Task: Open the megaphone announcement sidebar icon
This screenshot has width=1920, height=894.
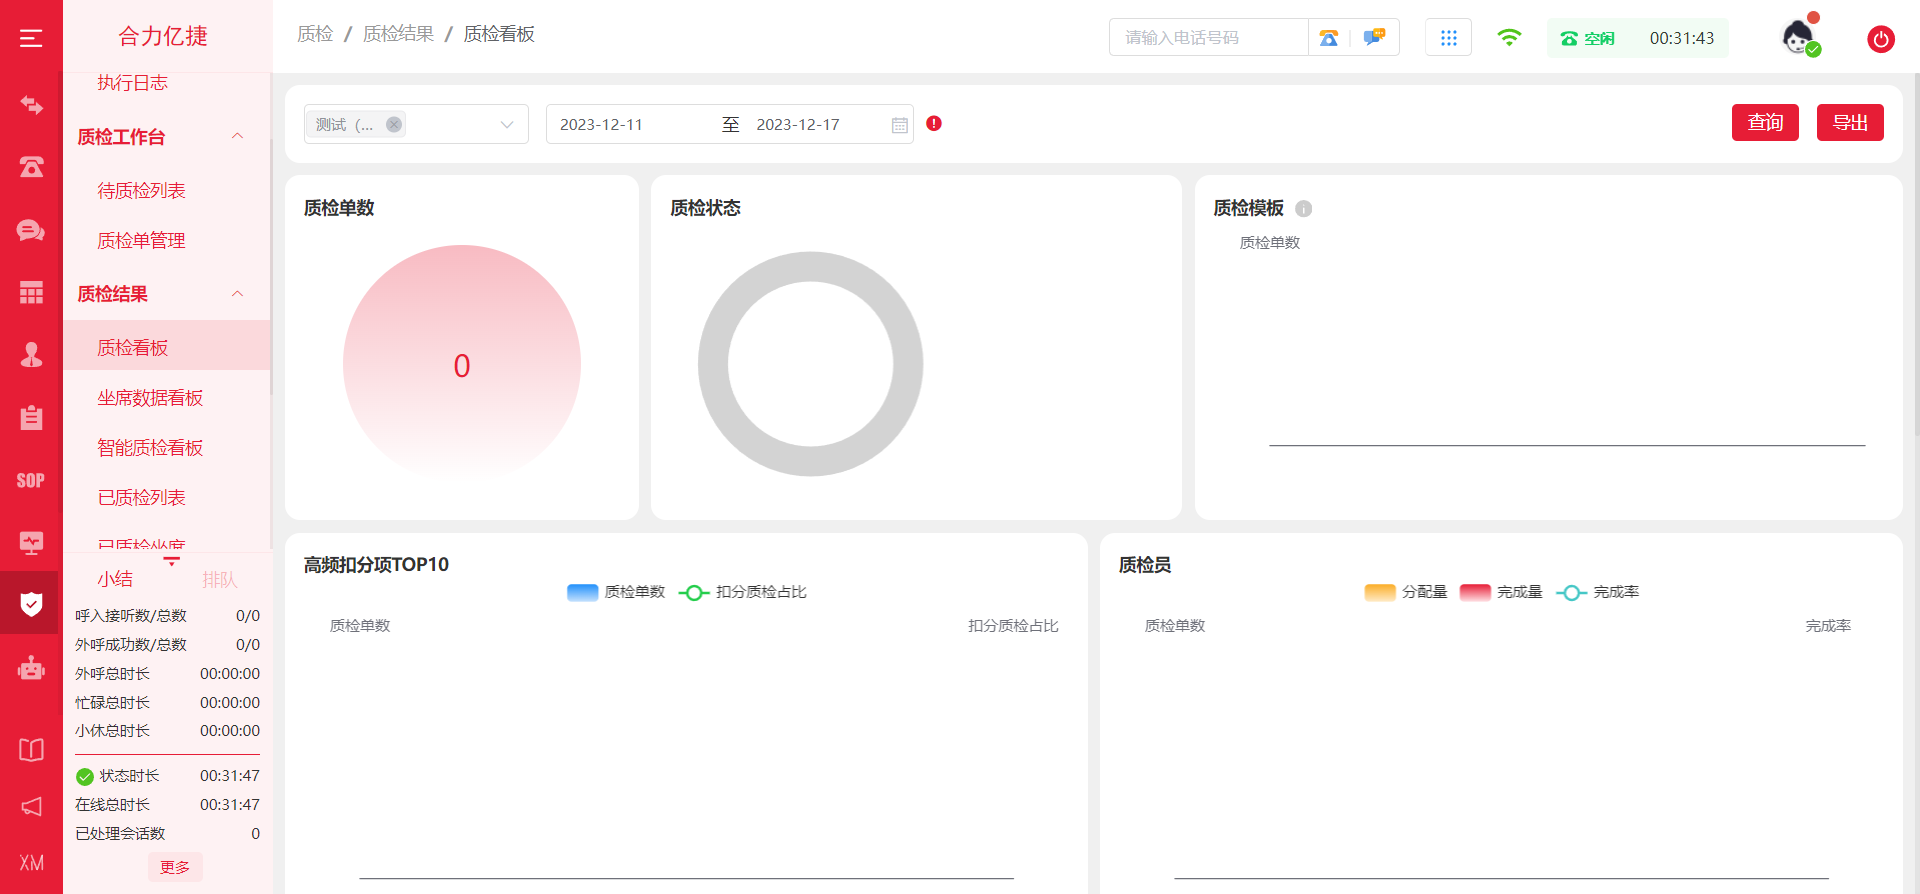Action: pyautogui.click(x=31, y=806)
